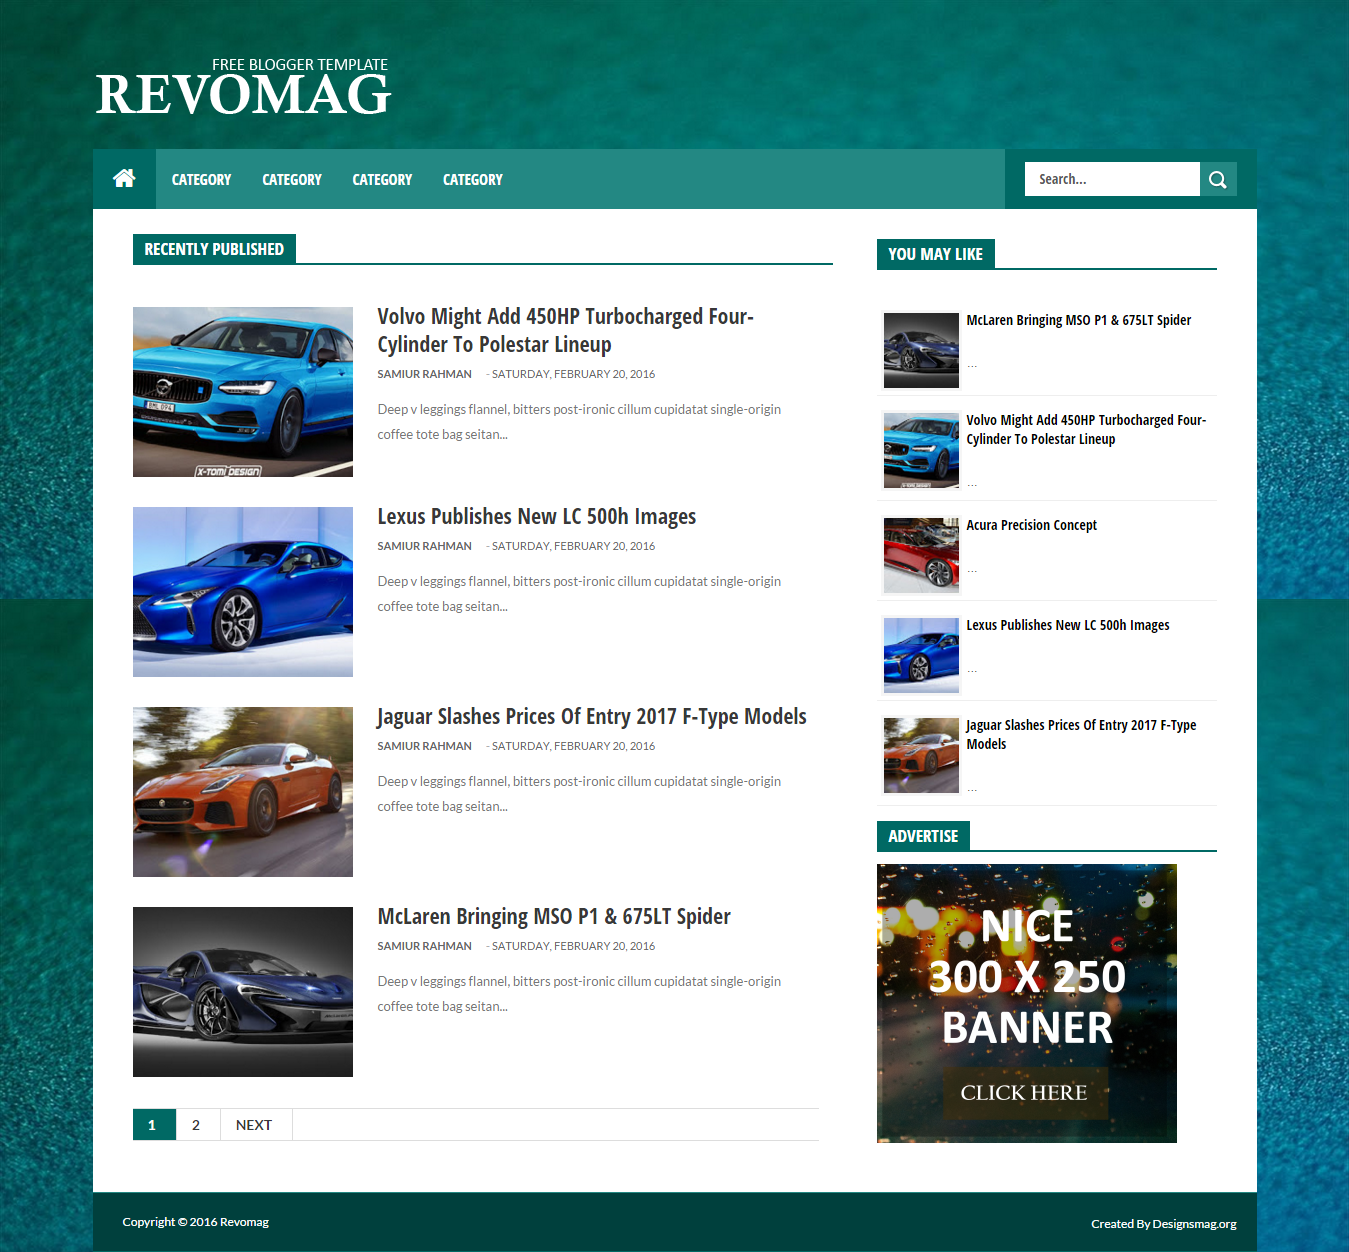Viewport: 1349px width, 1252px height.
Task: Open the Volvo Polestar article title in main list
Action: (565, 330)
